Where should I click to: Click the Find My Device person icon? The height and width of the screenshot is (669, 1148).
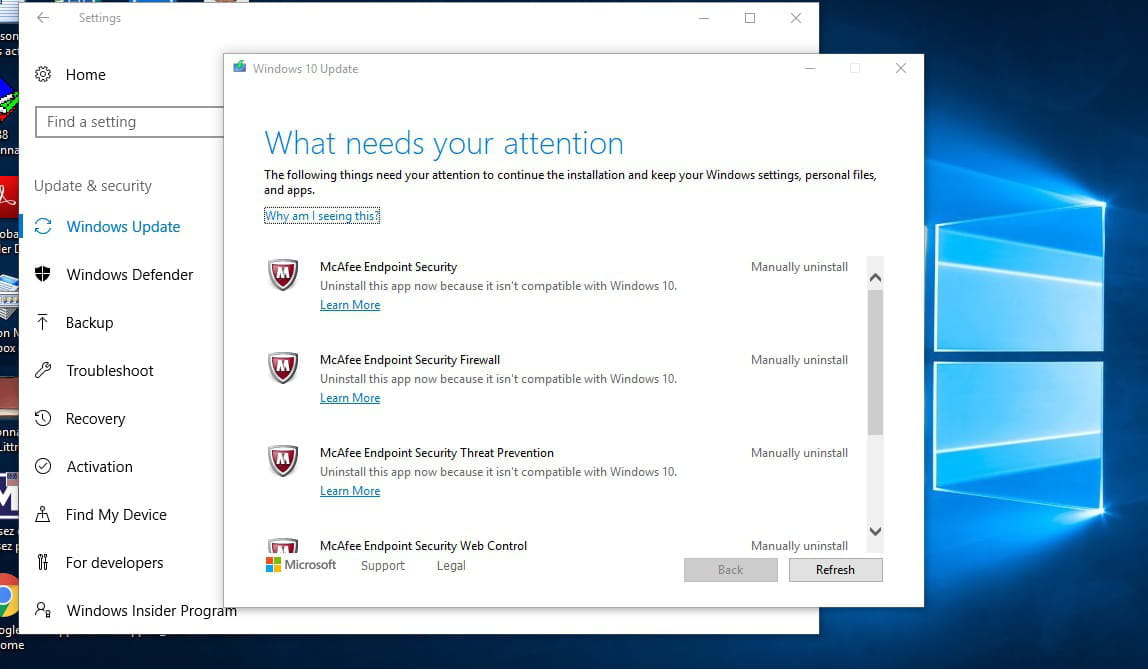click(43, 514)
